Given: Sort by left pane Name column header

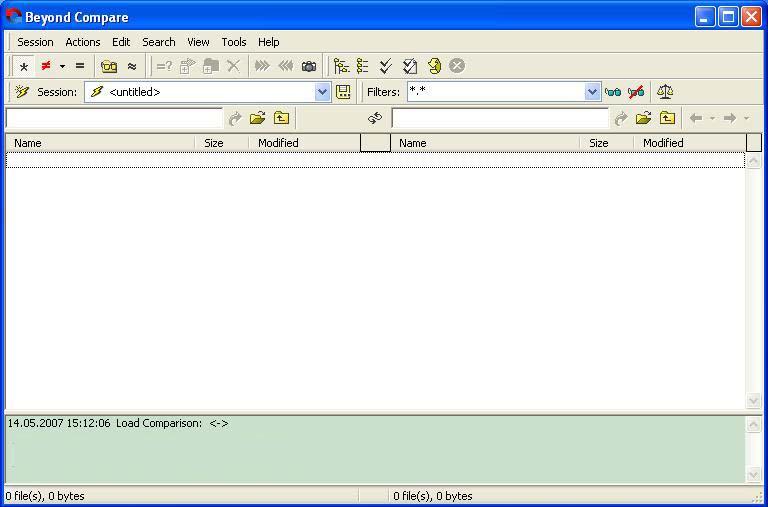Looking at the screenshot, I should 100,143.
